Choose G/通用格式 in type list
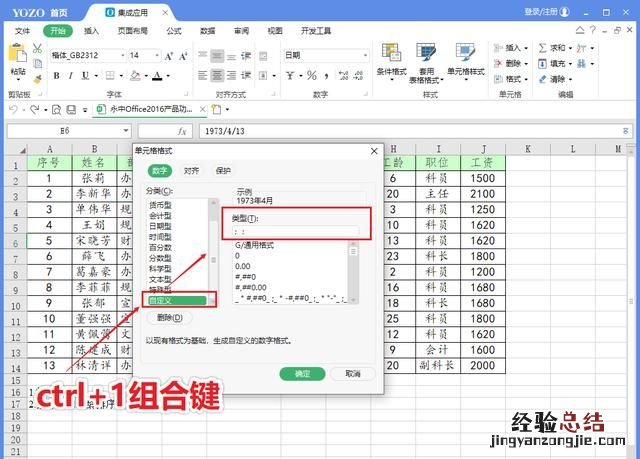 tap(254, 245)
